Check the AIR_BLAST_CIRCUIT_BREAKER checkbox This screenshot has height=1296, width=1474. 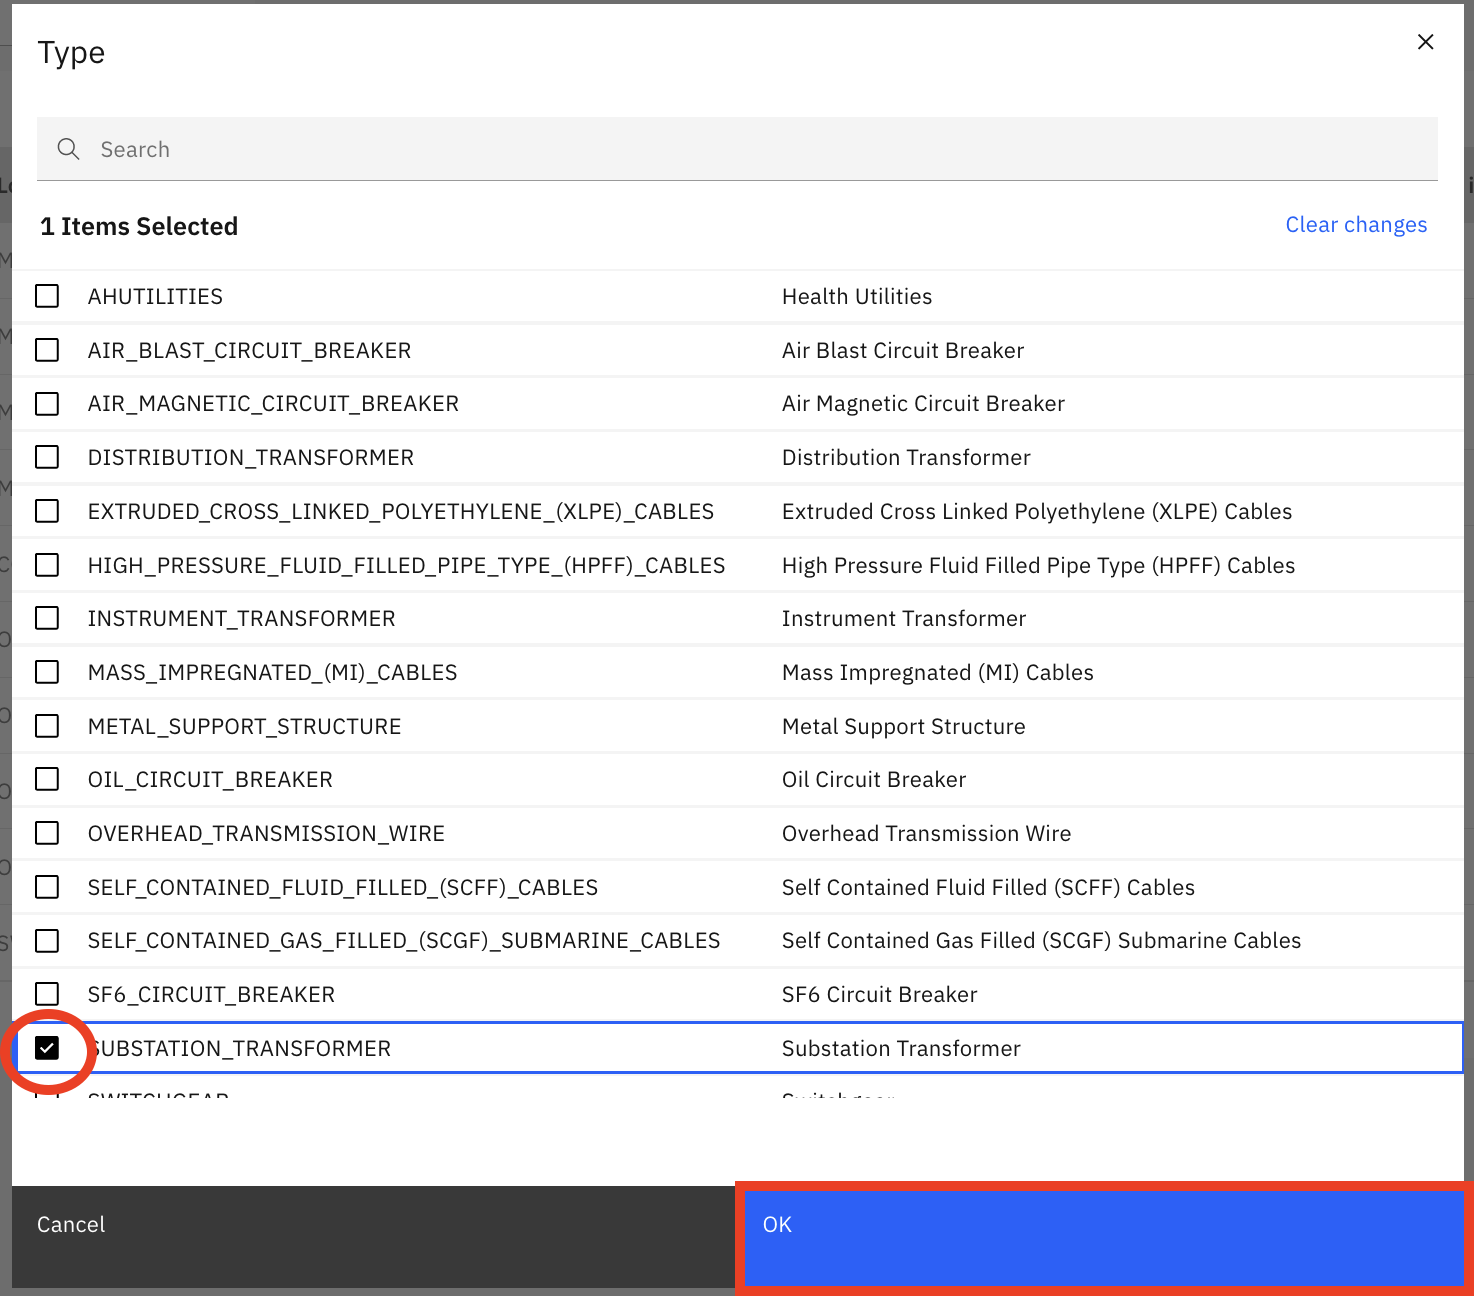47,350
